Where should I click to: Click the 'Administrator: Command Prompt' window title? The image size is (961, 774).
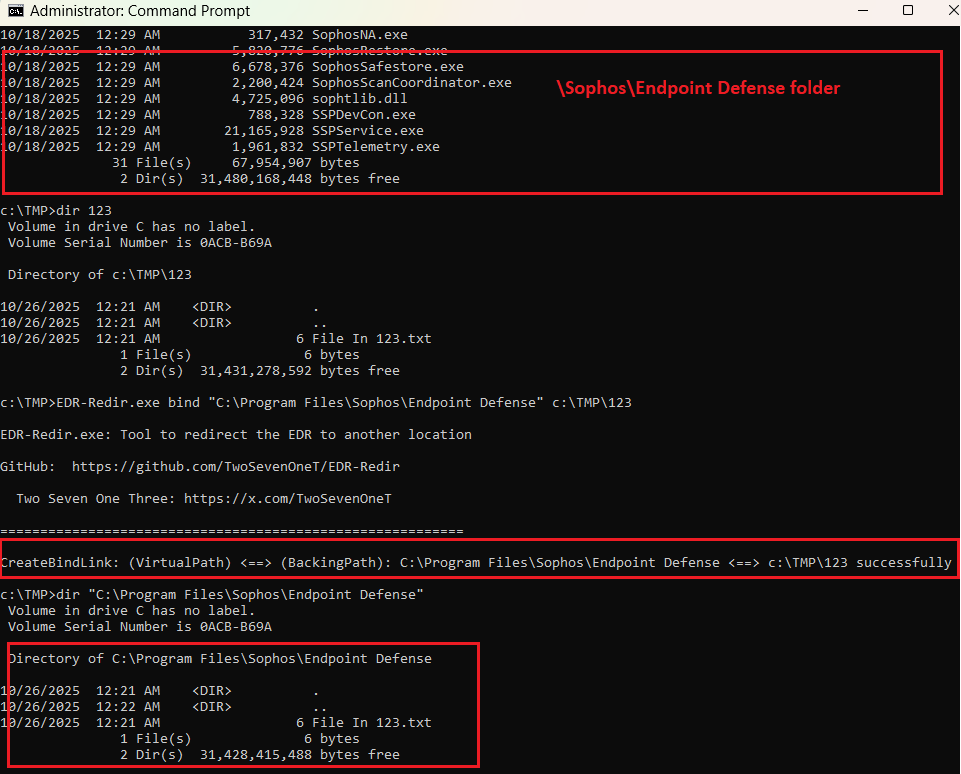[140, 11]
